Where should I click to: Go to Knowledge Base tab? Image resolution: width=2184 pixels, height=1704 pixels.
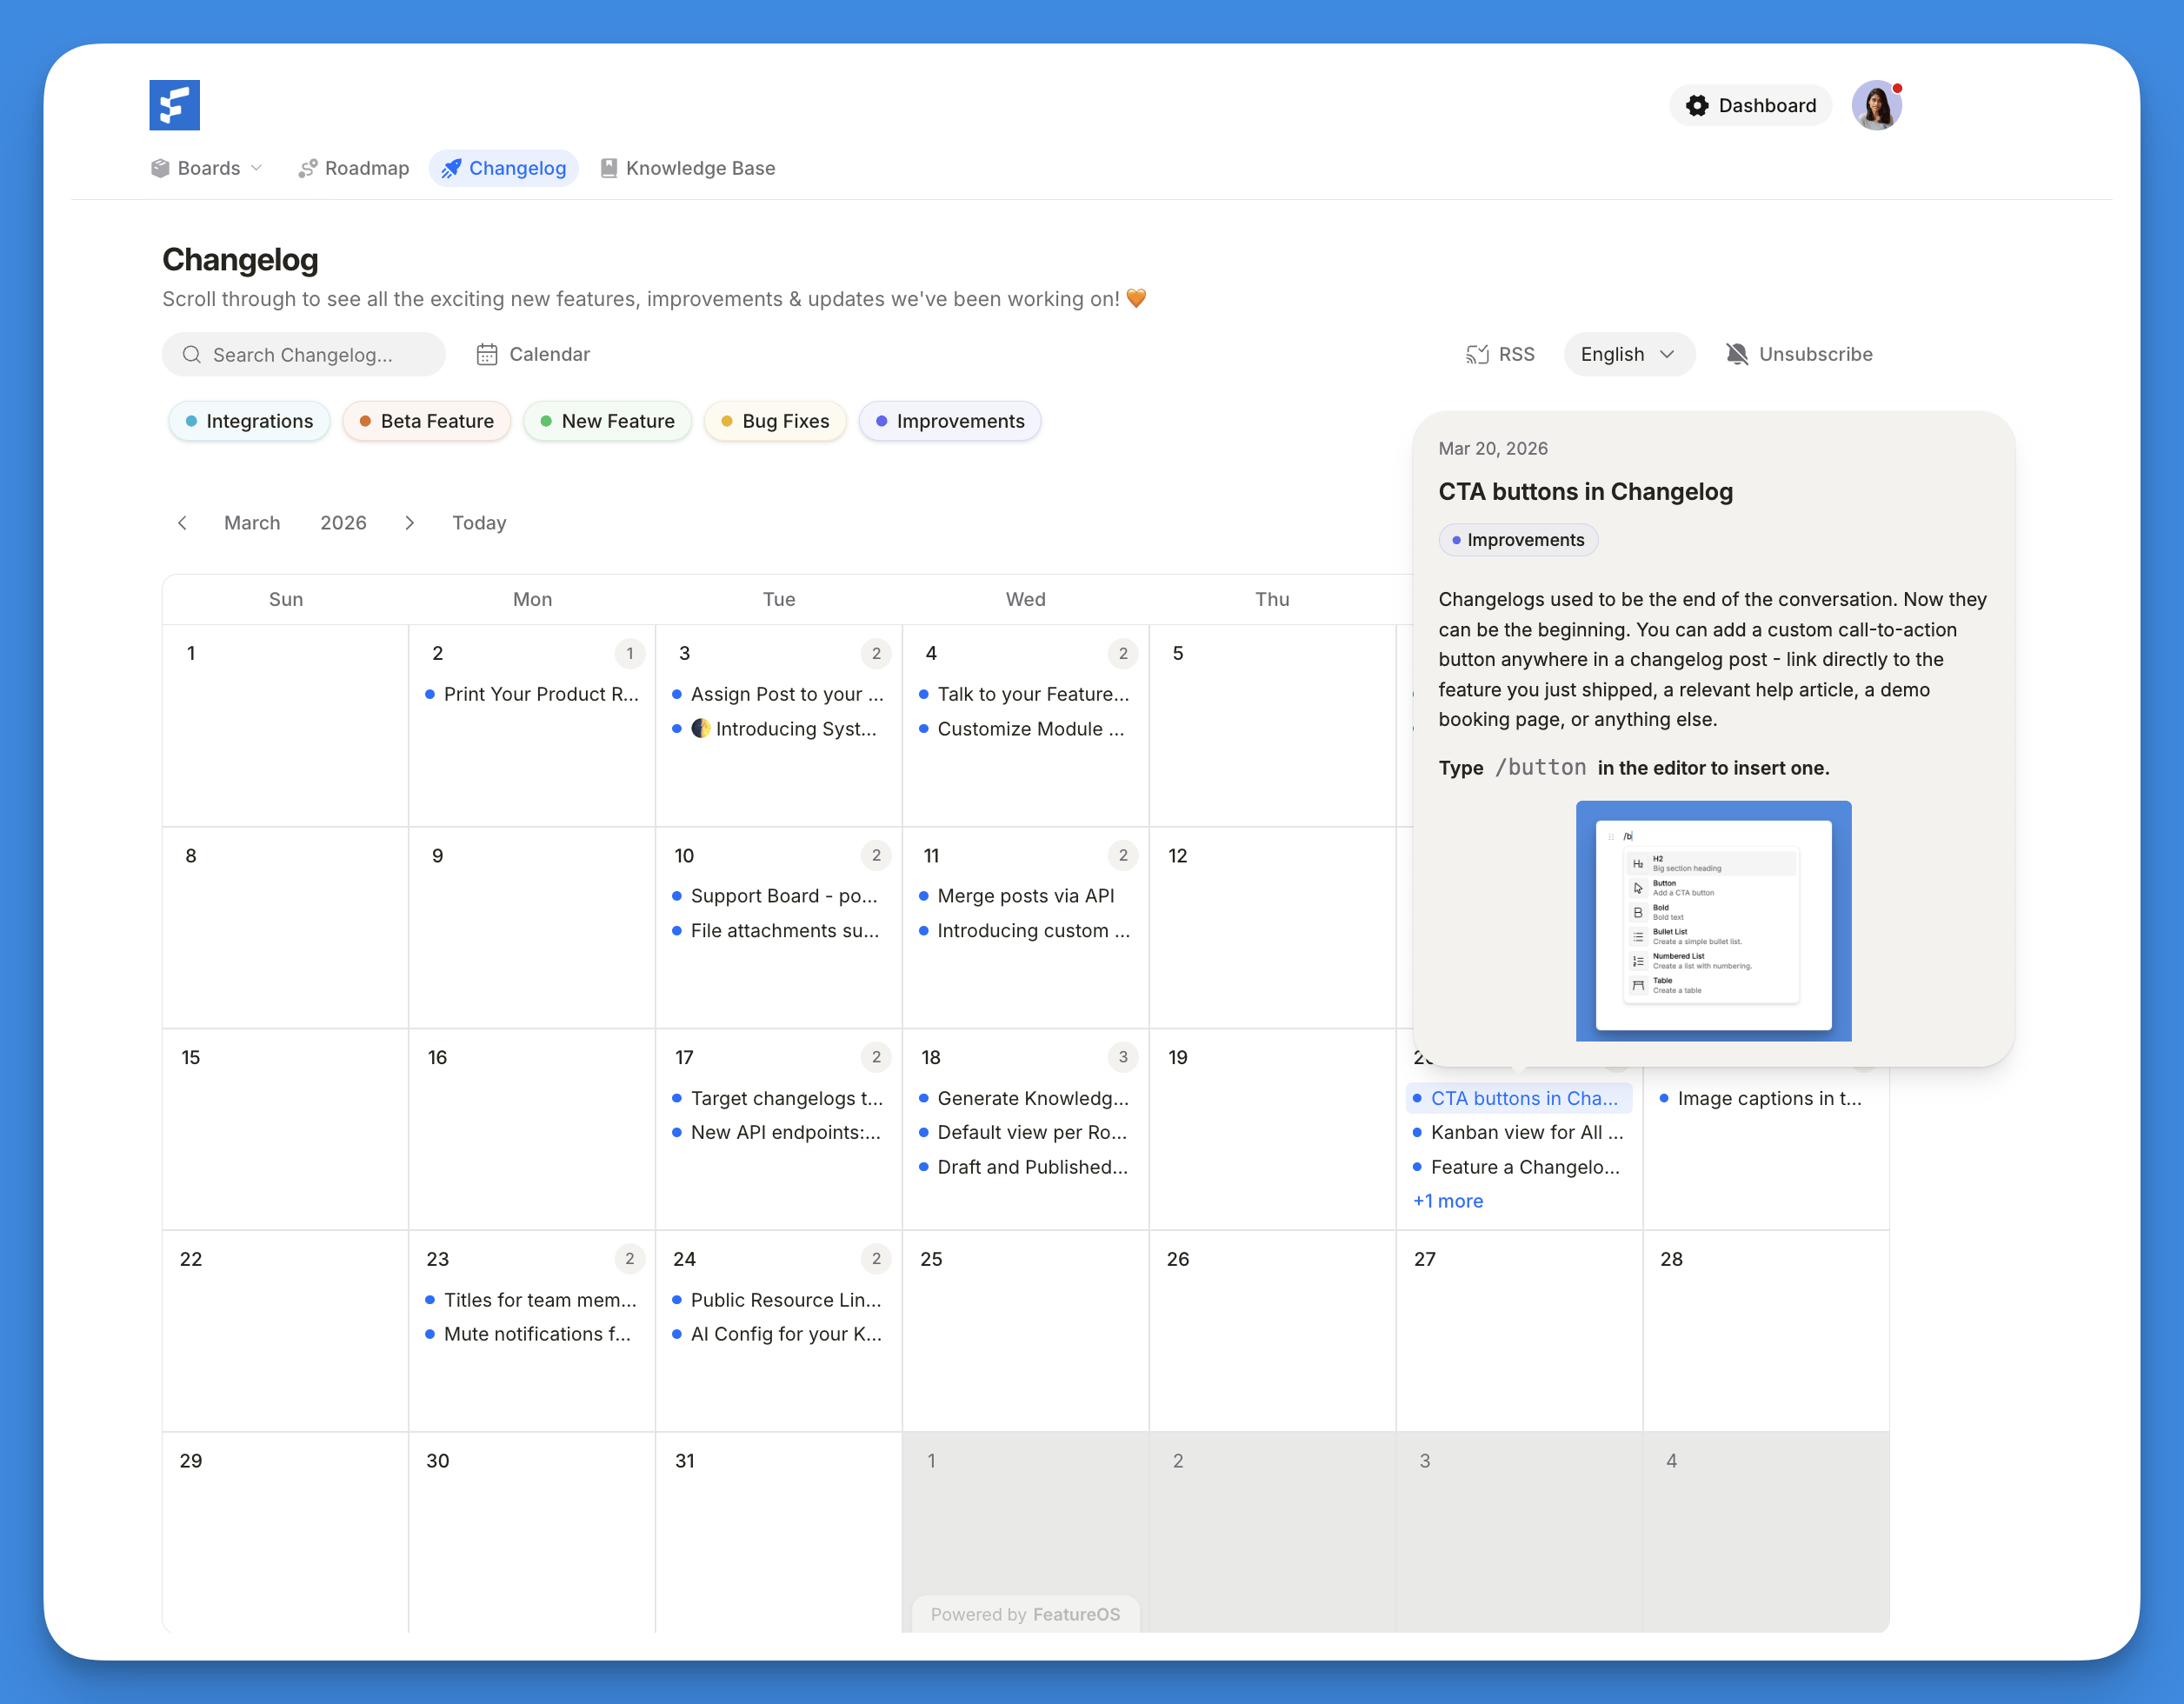click(x=688, y=168)
